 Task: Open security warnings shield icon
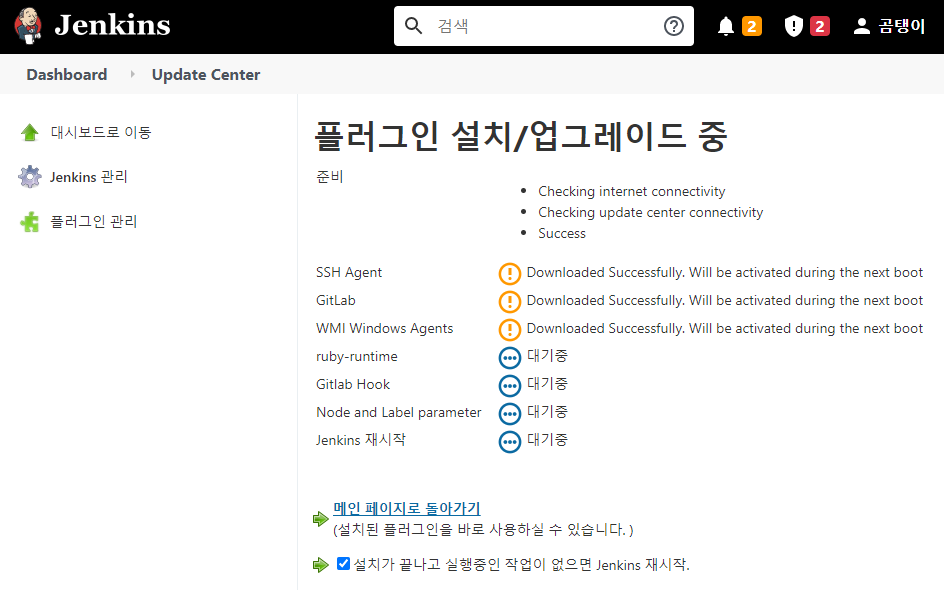(x=794, y=26)
